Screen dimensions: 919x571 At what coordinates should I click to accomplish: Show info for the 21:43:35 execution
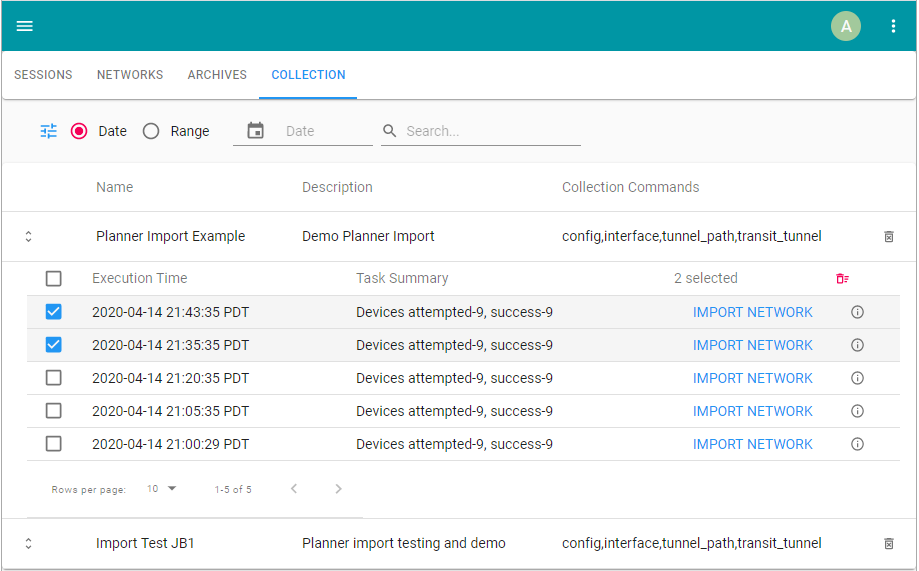click(x=857, y=312)
